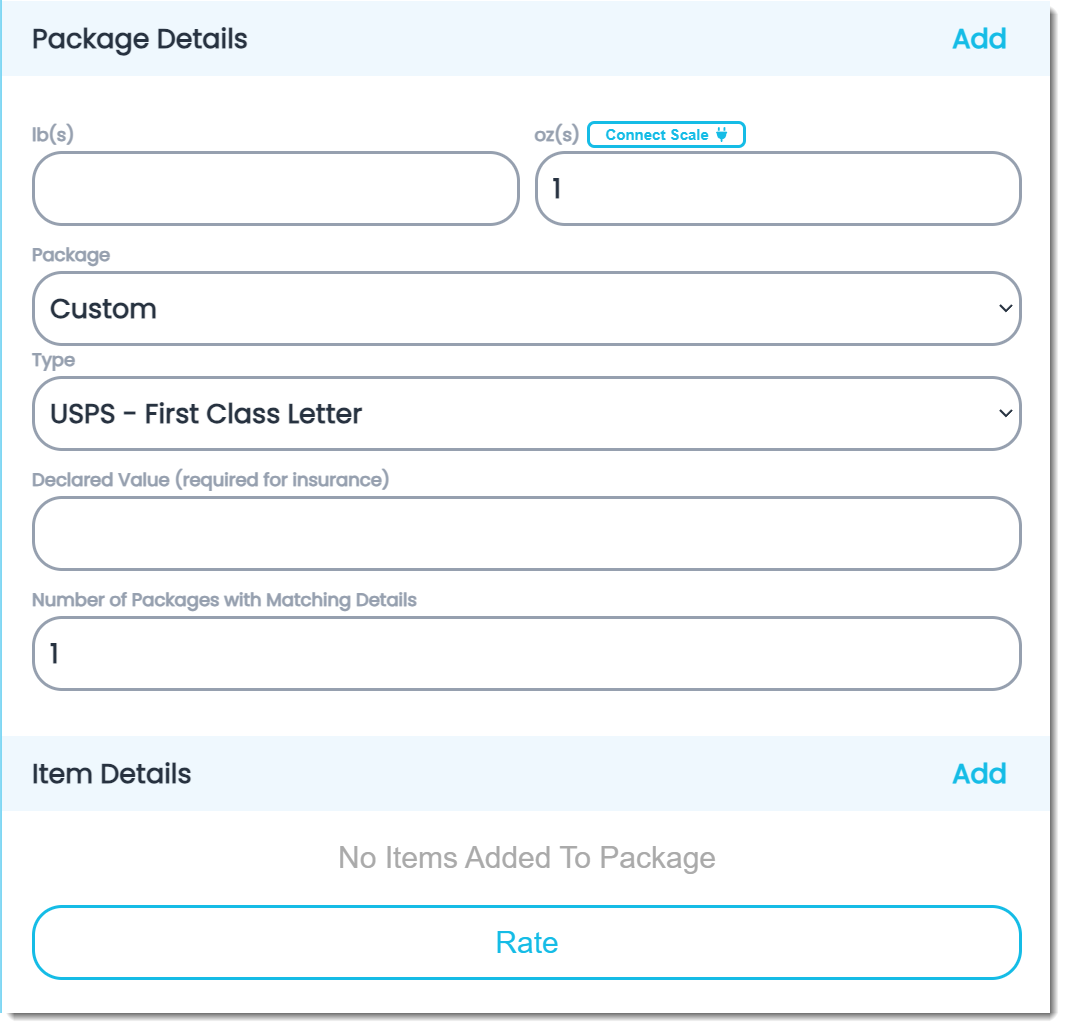Click into the Declared Value input box
1065x1028 pixels.
527,534
